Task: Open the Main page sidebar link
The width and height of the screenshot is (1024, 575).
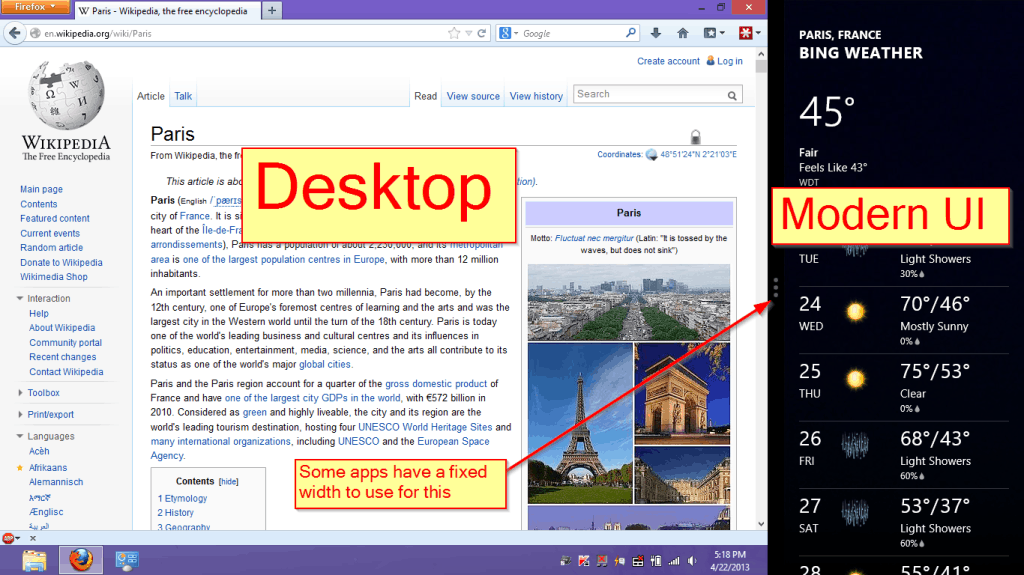Action: pos(41,189)
